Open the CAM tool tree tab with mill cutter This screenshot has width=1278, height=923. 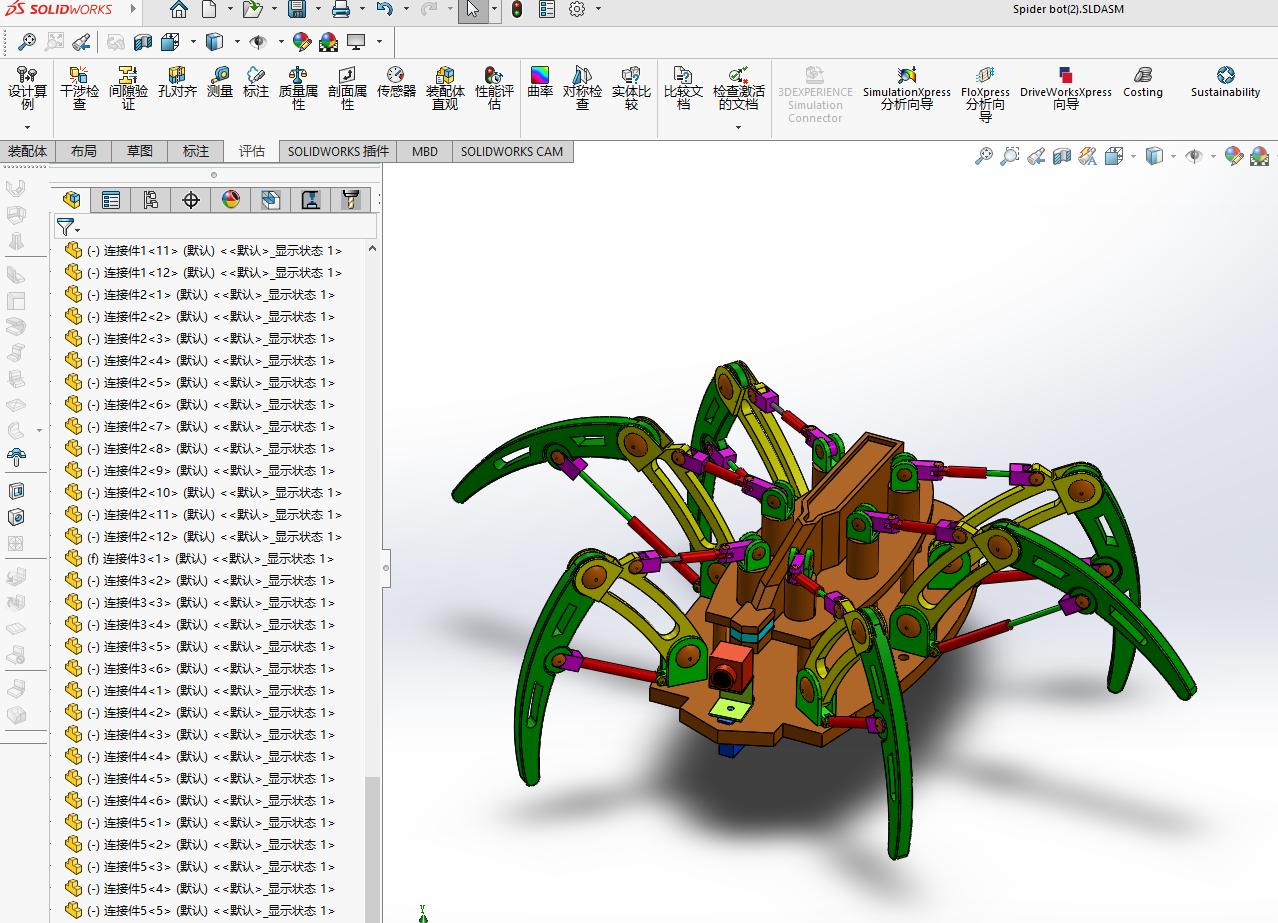(350, 200)
